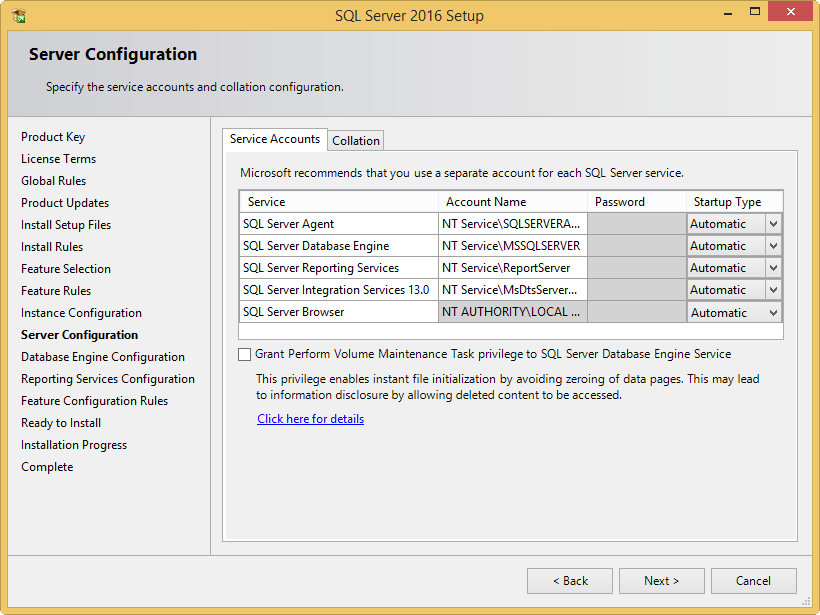Edit account name for SQL Server Database Engine
This screenshot has width=820, height=615.
[x=512, y=246]
